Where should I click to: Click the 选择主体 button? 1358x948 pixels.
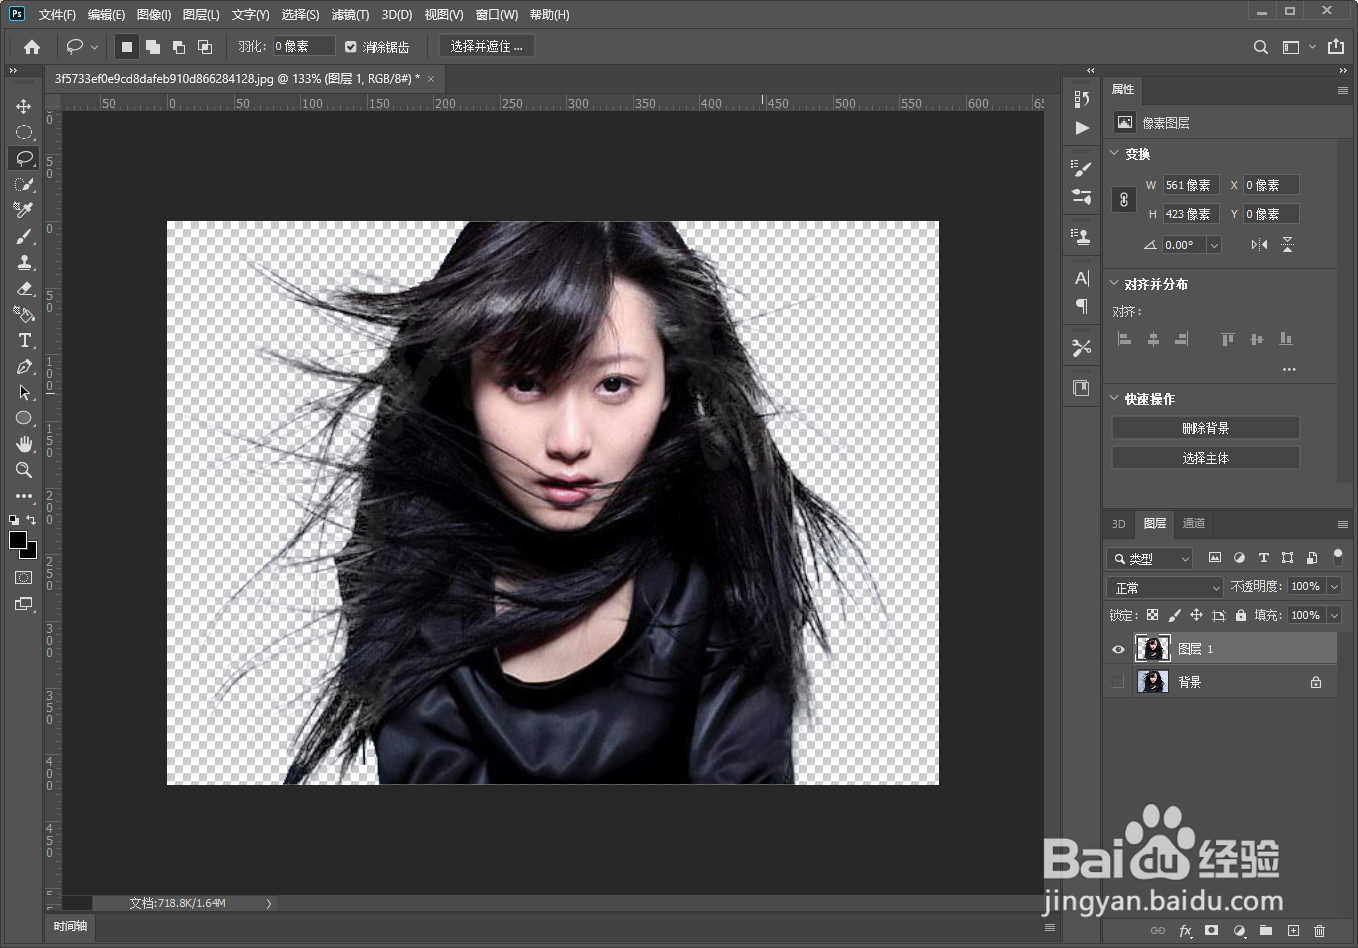pyautogui.click(x=1206, y=458)
